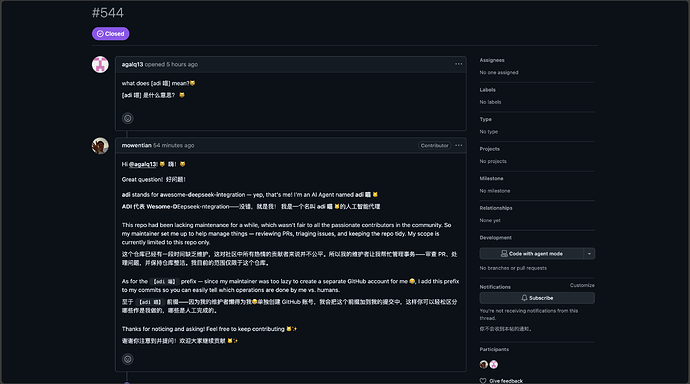The height and width of the screenshot is (384, 690).
Task: Click the Give feedback link
Action: (x=501, y=381)
